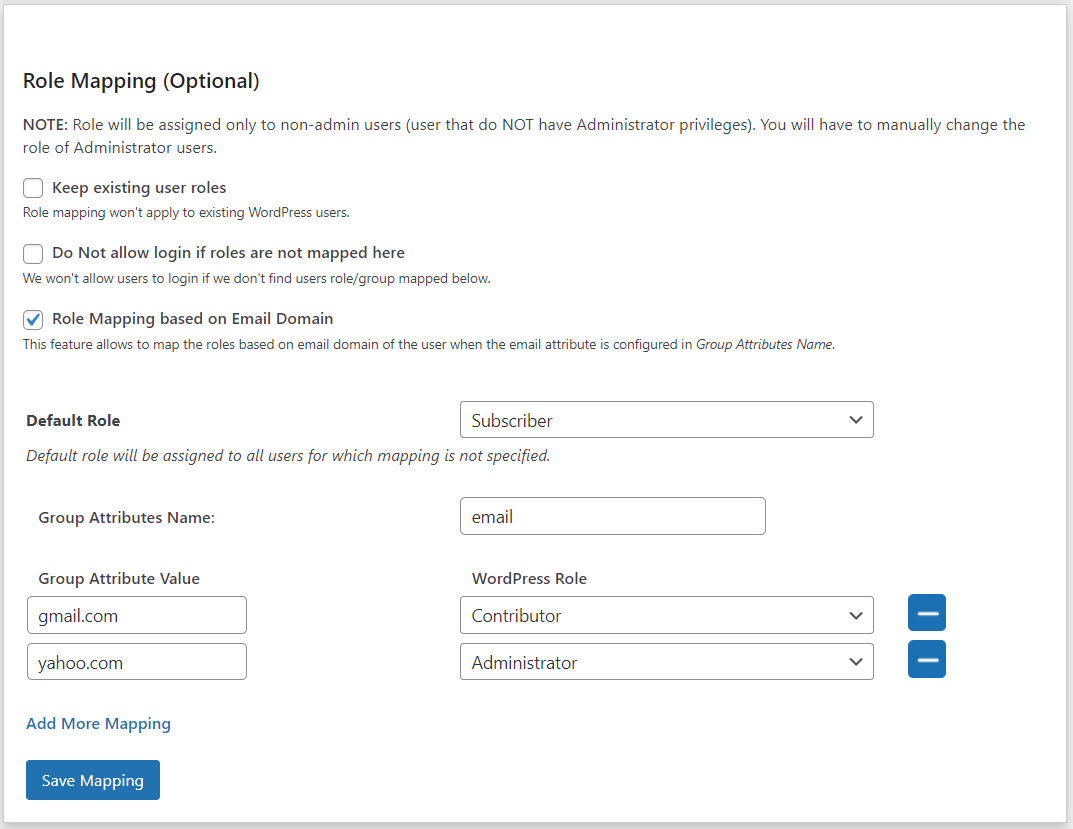1073x829 pixels.
Task: Remove the gmail.com mapping row
Action: (927, 613)
